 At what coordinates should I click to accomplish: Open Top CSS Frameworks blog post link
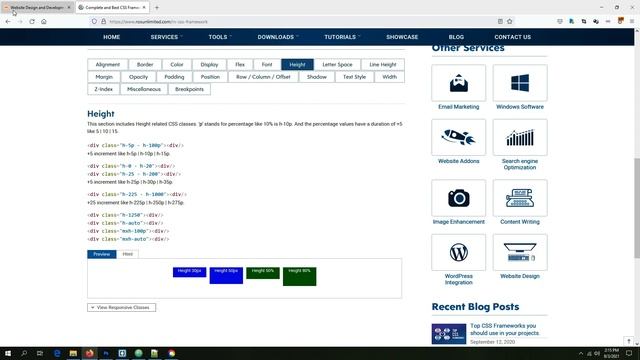pos(504,329)
